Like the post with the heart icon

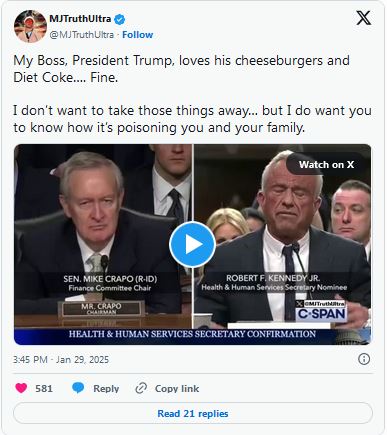pos(21,388)
